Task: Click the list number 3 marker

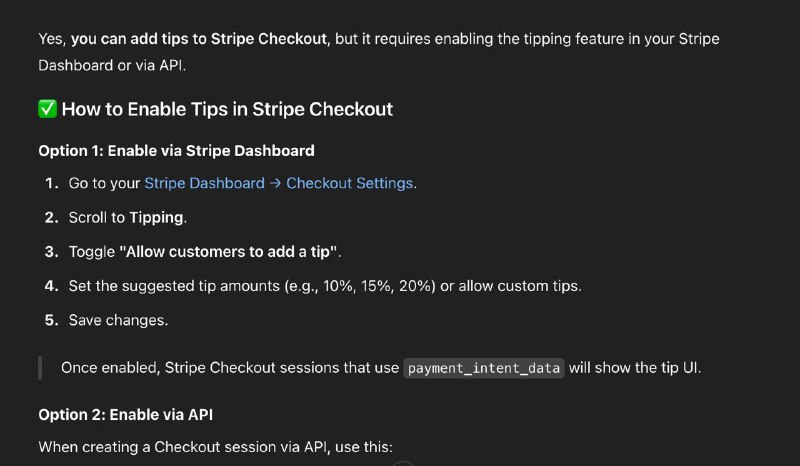Action: point(52,252)
